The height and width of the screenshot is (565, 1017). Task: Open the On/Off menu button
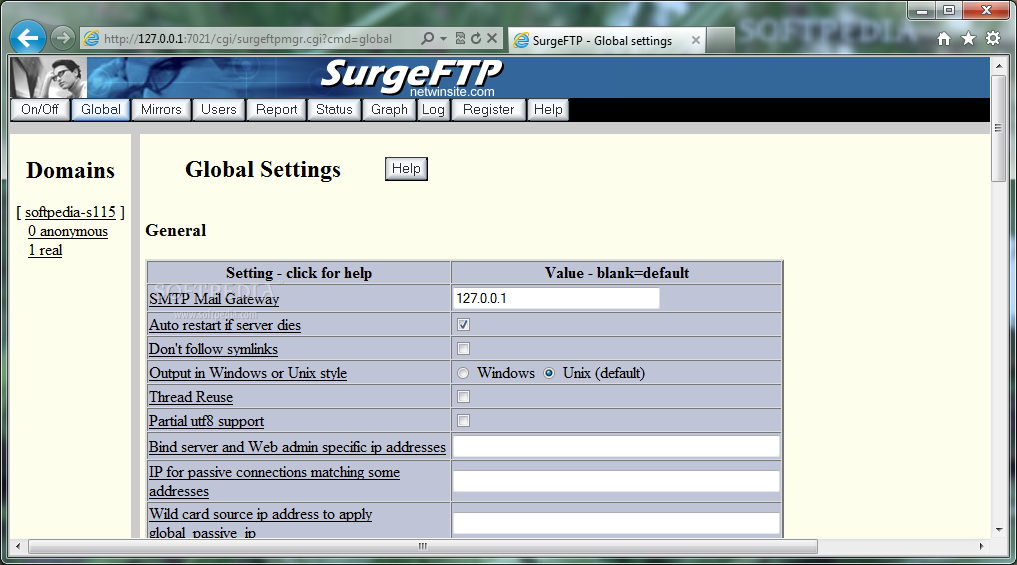[x=40, y=110]
